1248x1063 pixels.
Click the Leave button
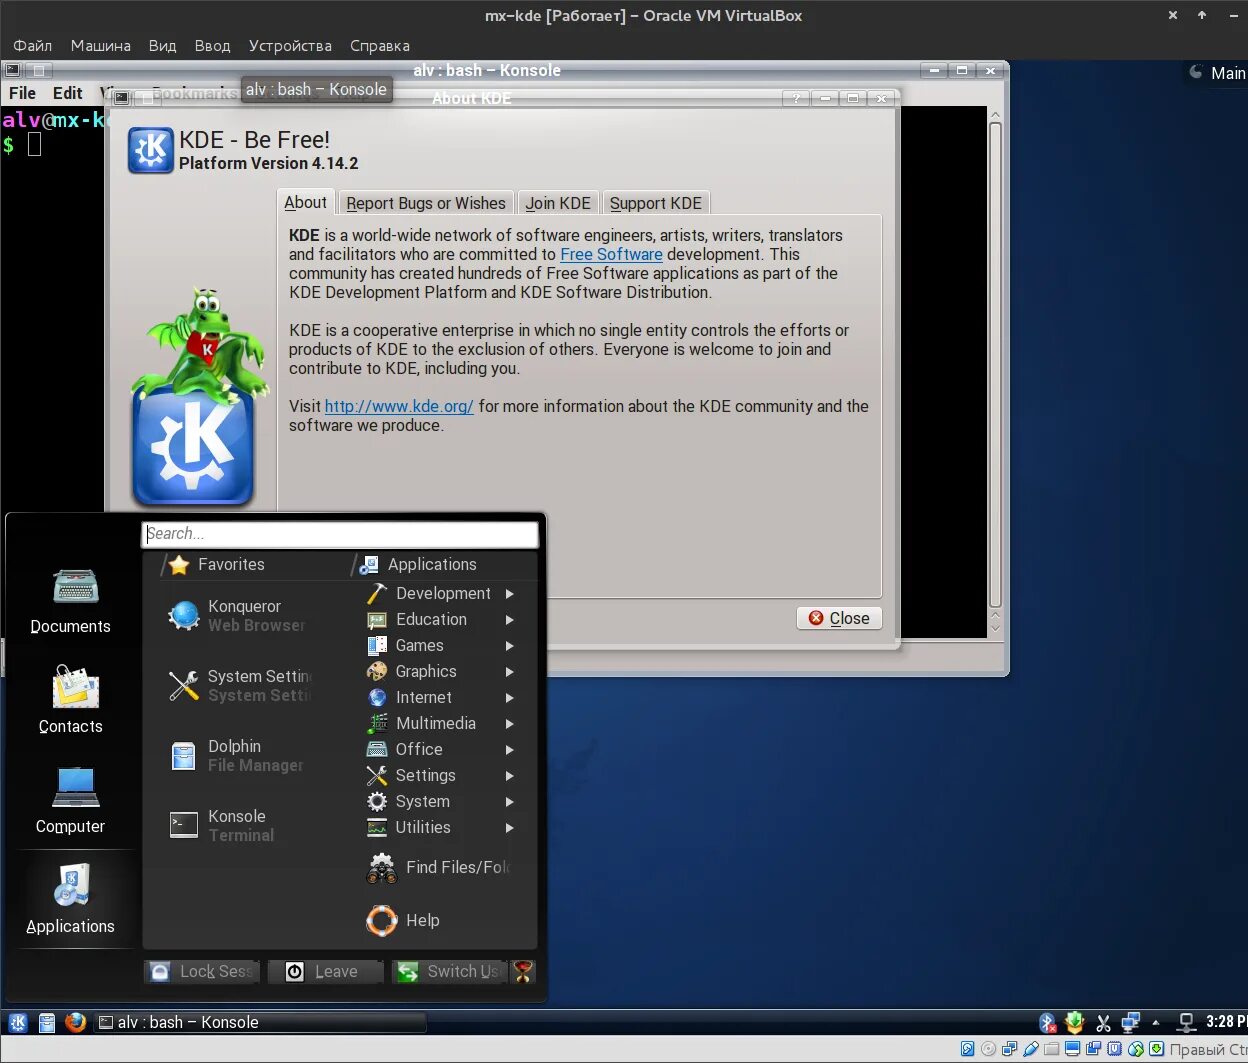(x=324, y=971)
